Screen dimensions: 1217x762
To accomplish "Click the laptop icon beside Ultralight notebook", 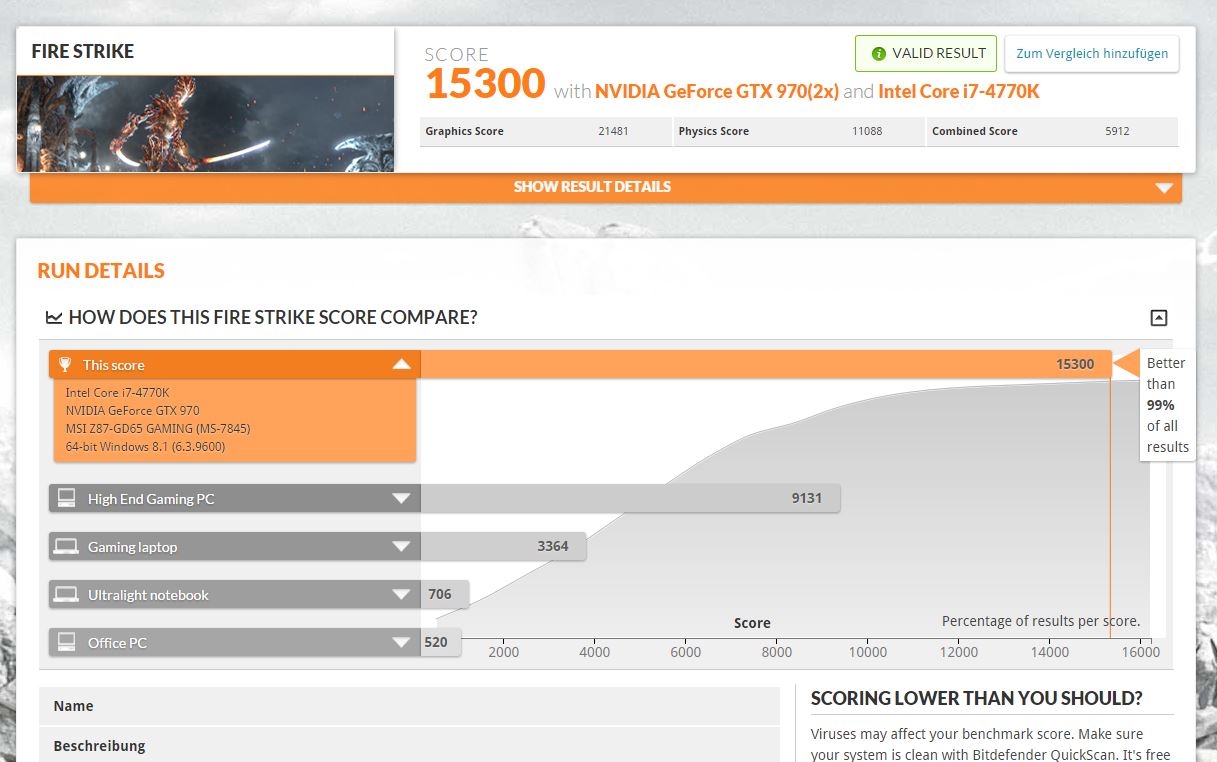I will point(67,594).
